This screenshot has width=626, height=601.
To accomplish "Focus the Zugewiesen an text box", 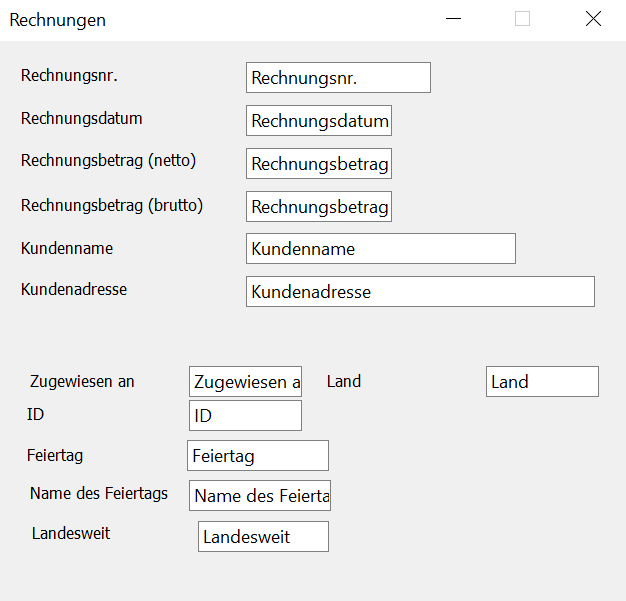I will (x=245, y=381).
